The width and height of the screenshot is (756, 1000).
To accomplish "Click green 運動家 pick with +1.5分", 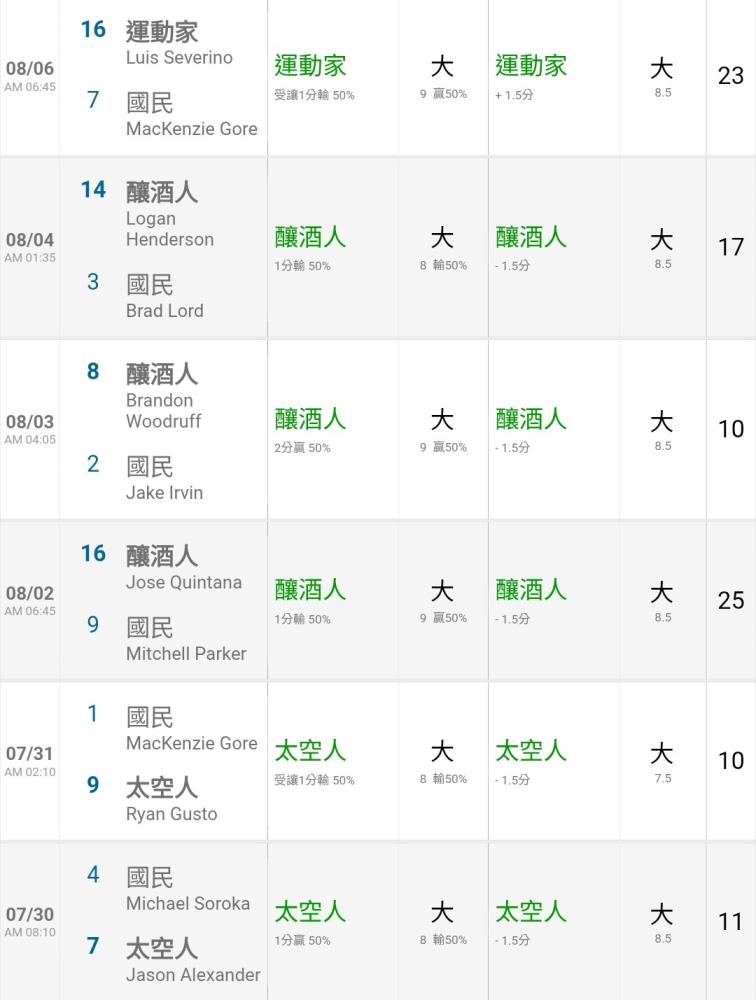I will (x=531, y=77).
